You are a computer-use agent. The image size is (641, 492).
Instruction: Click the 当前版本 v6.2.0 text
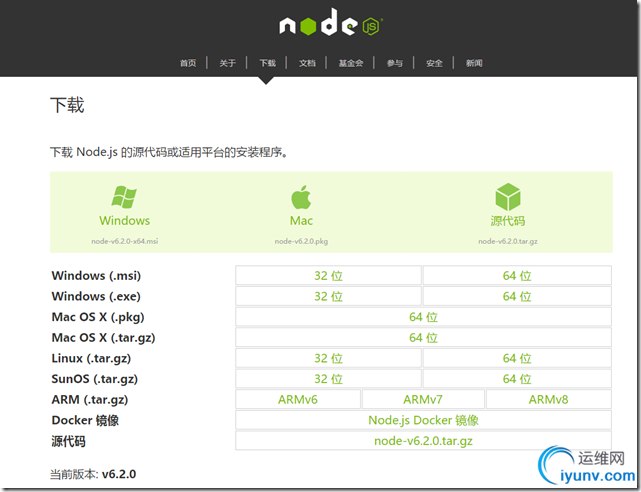pyautogui.click(x=93, y=474)
